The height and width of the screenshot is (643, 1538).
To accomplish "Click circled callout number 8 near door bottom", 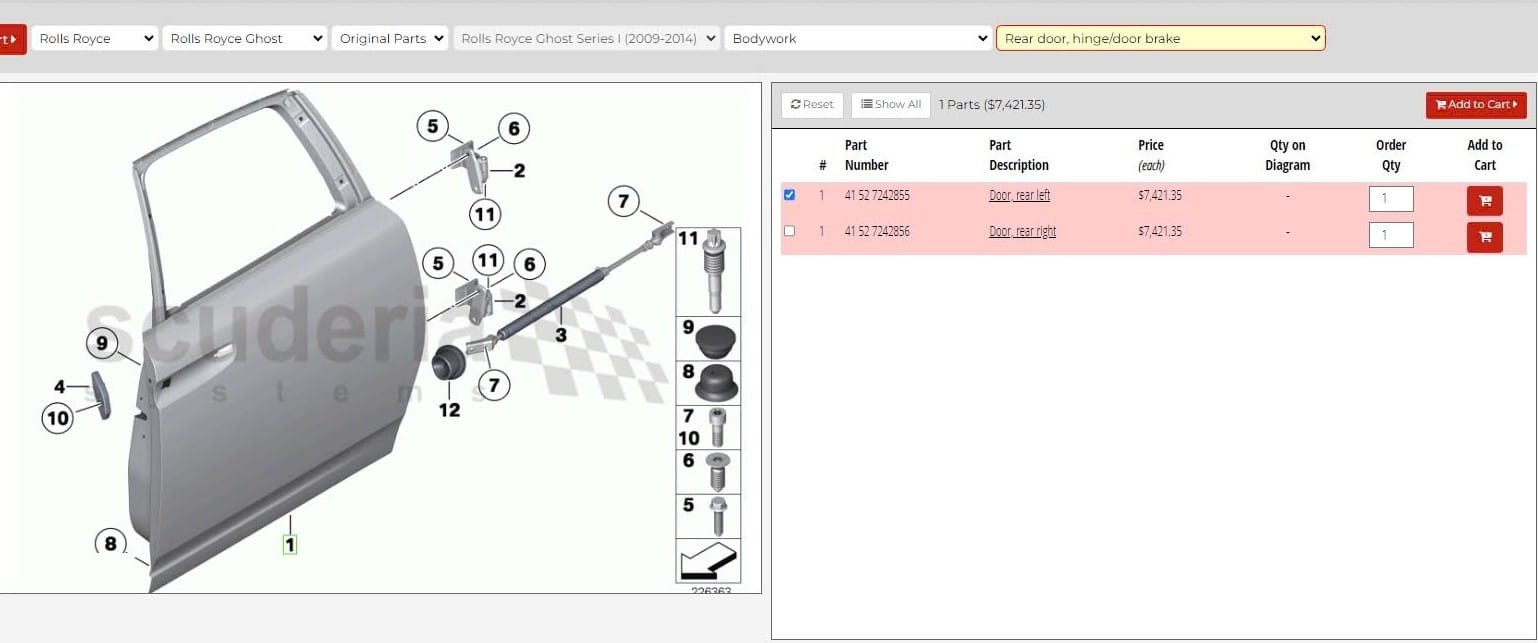I will coord(111,544).
